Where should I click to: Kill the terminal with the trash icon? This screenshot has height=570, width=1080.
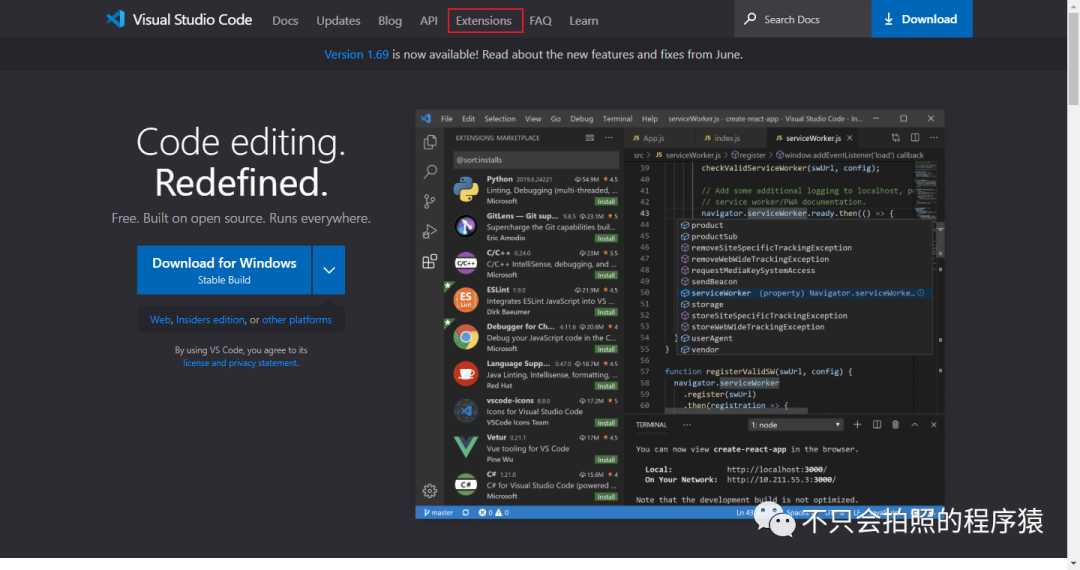coord(895,425)
